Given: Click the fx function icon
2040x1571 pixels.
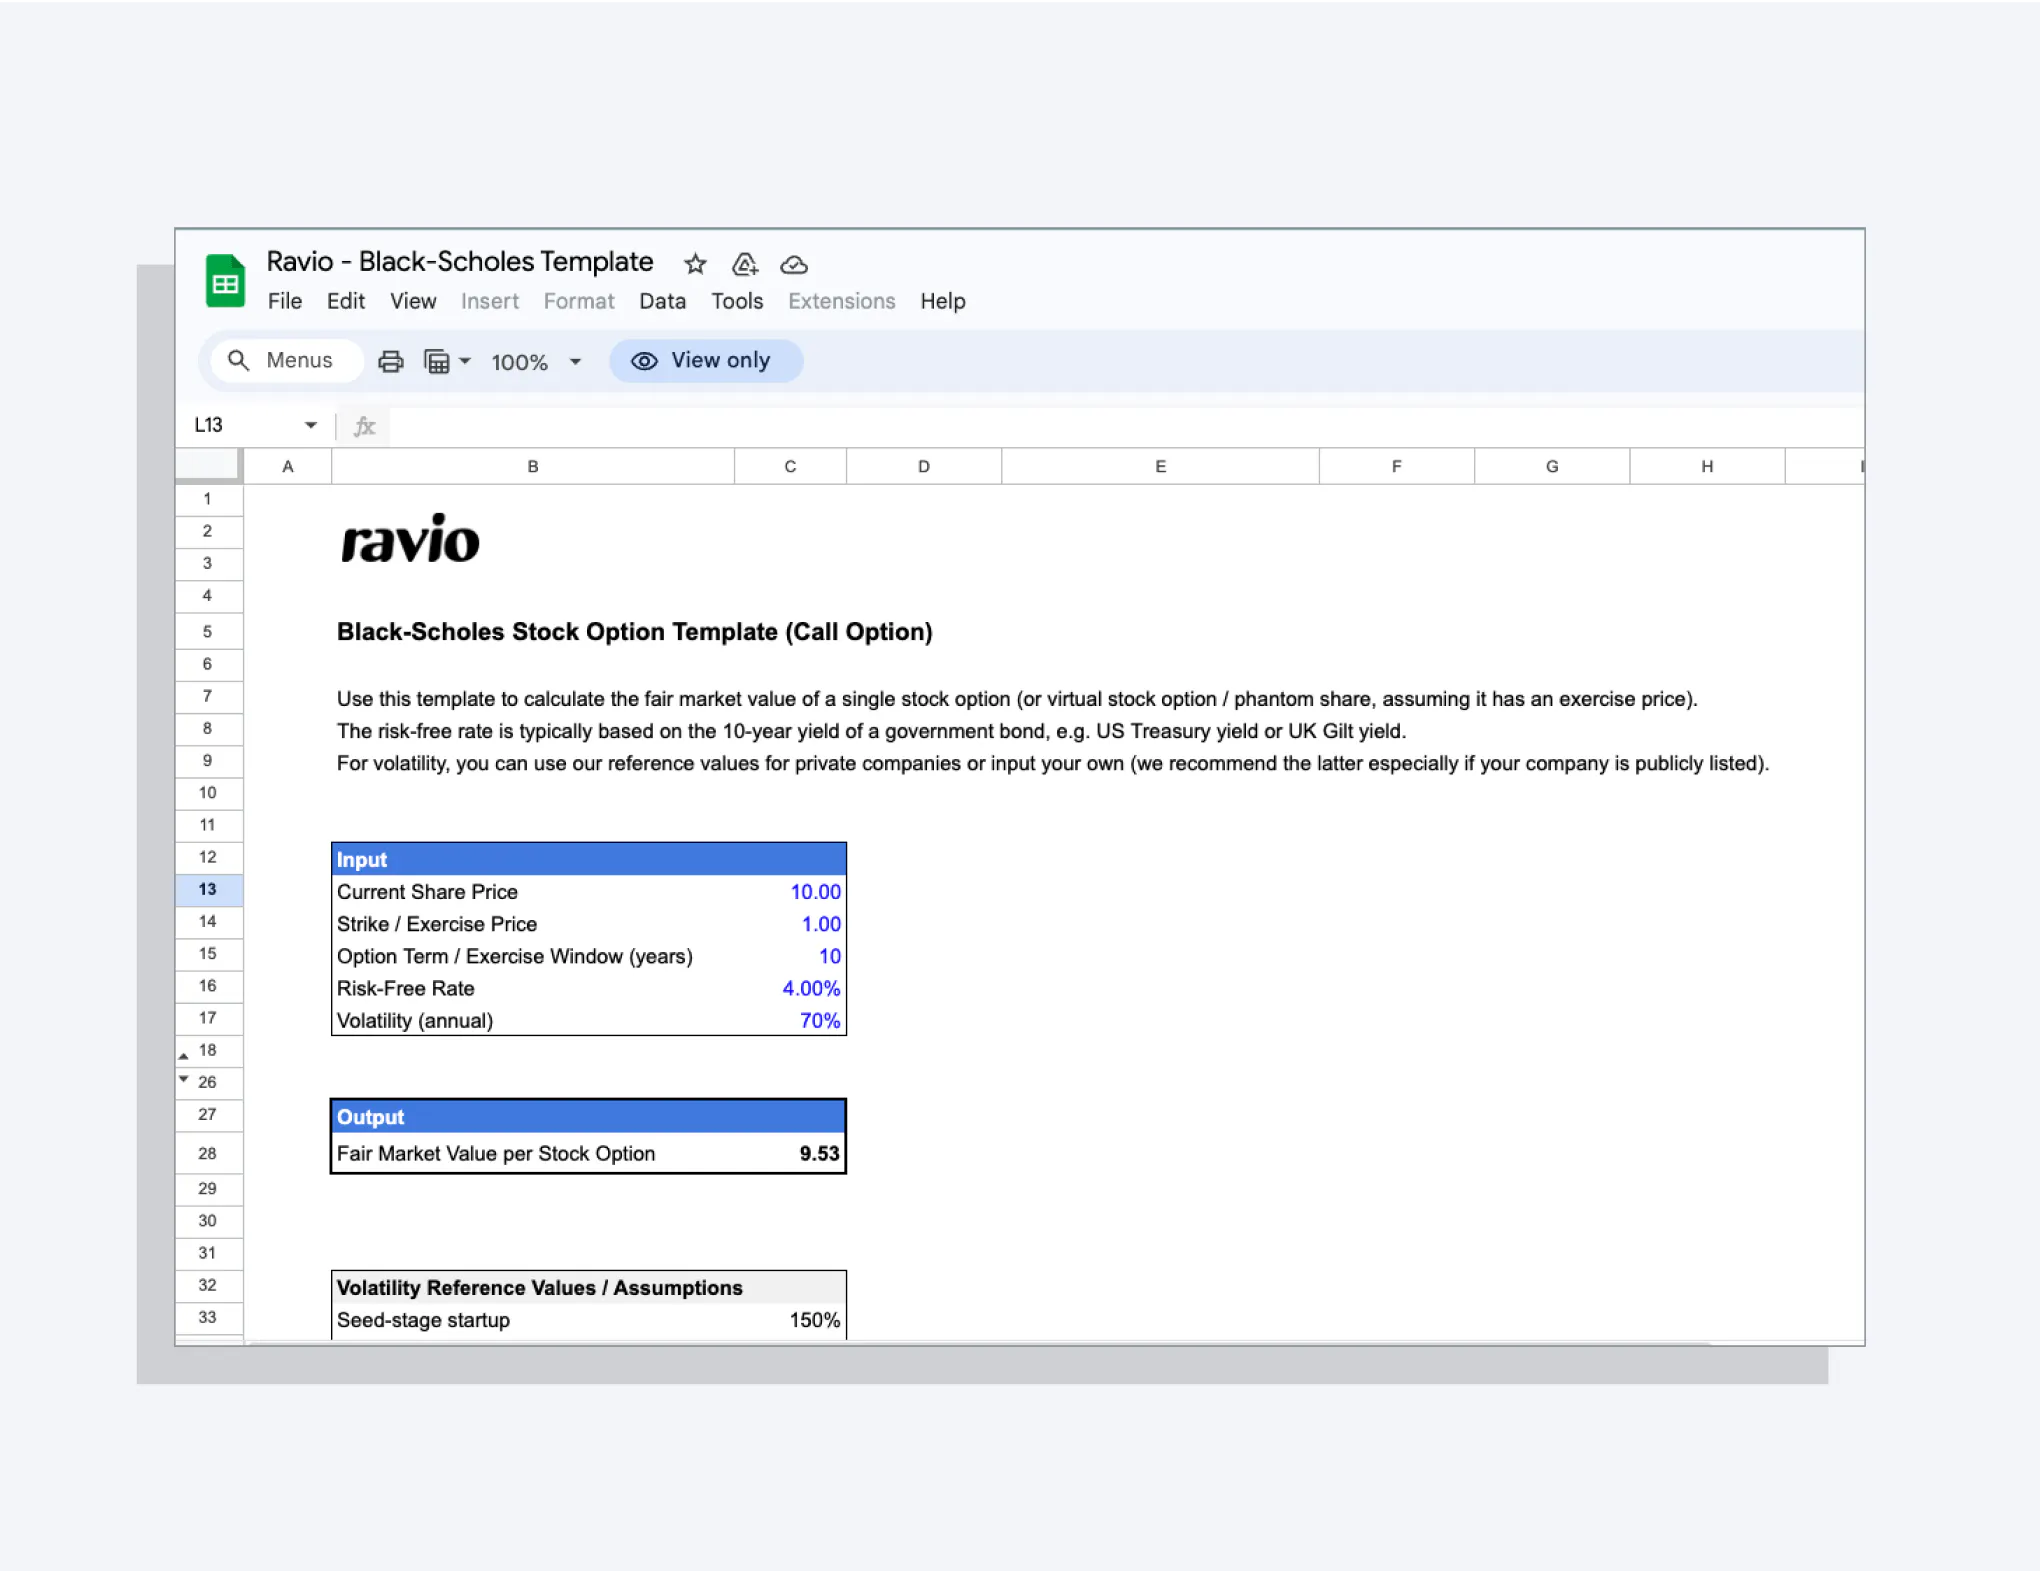Looking at the screenshot, I should pos(365,426).
